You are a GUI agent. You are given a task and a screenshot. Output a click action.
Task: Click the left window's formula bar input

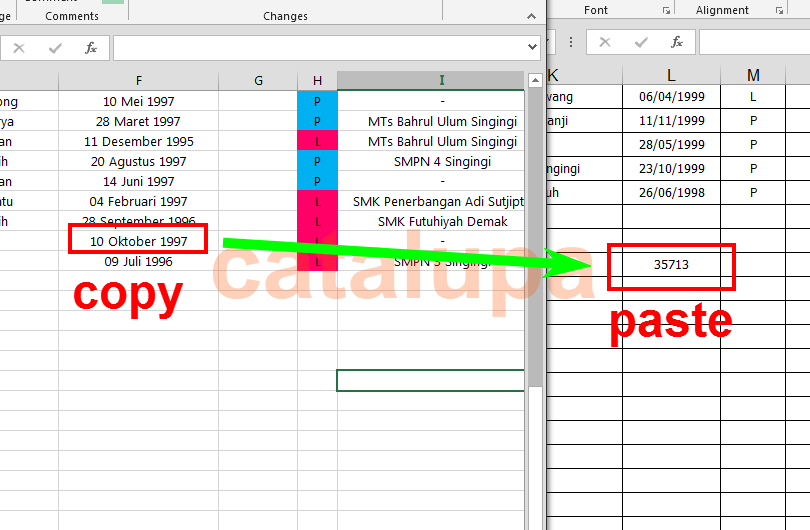320,48
